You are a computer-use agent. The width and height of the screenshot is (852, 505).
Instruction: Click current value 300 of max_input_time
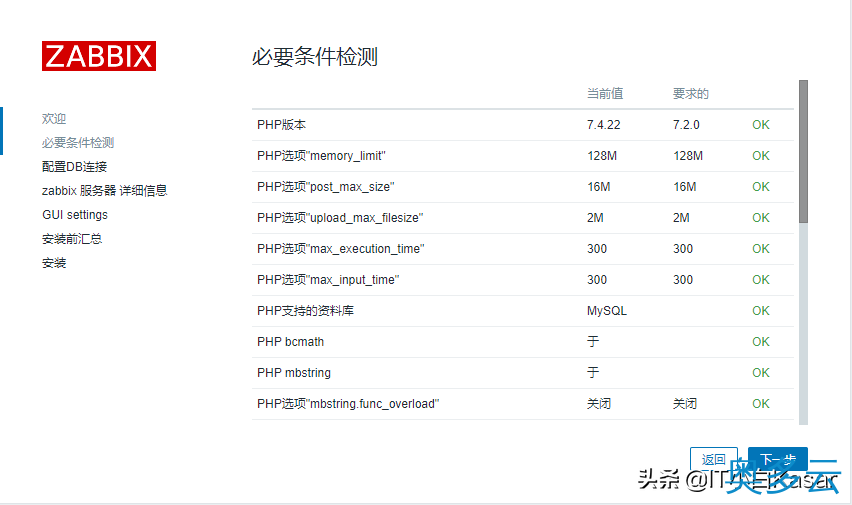(x=597, y=279)
